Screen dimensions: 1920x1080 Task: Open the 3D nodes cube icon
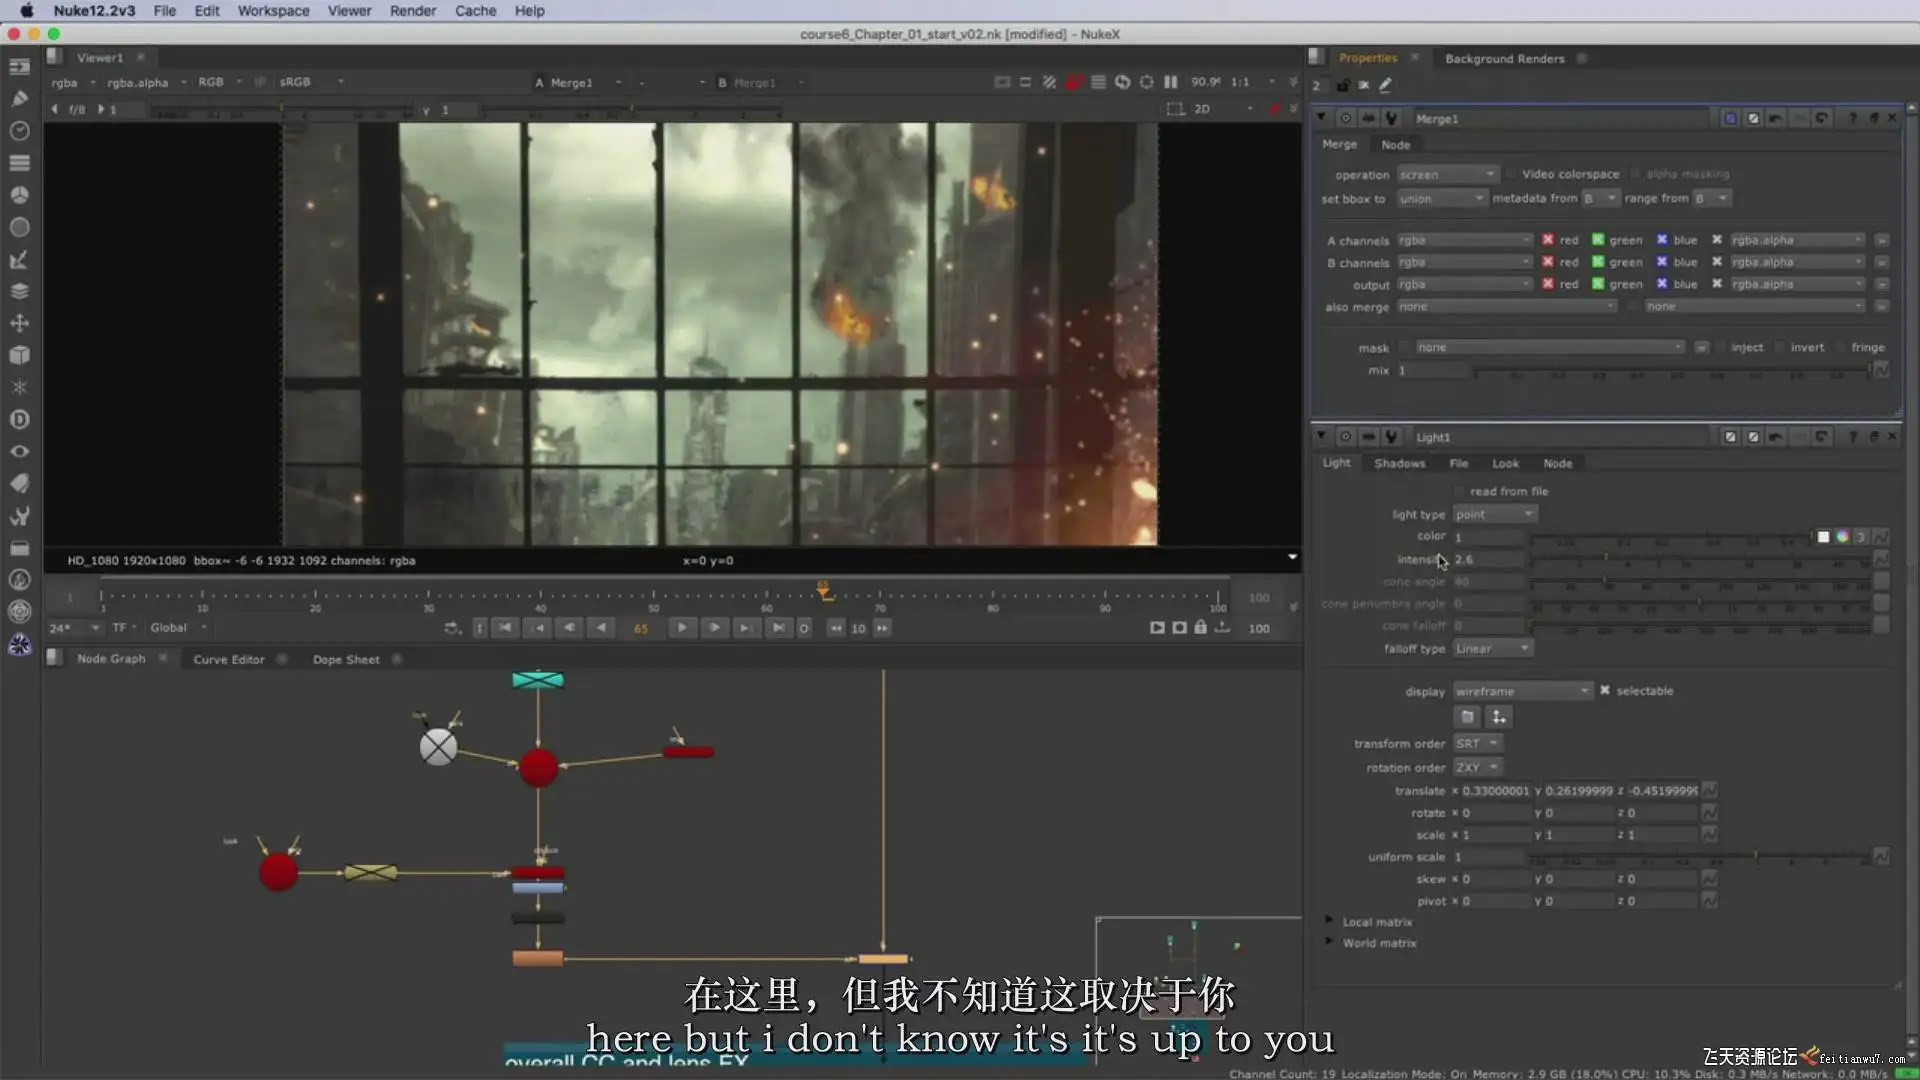pyautogui.click(x=19, y=355)
